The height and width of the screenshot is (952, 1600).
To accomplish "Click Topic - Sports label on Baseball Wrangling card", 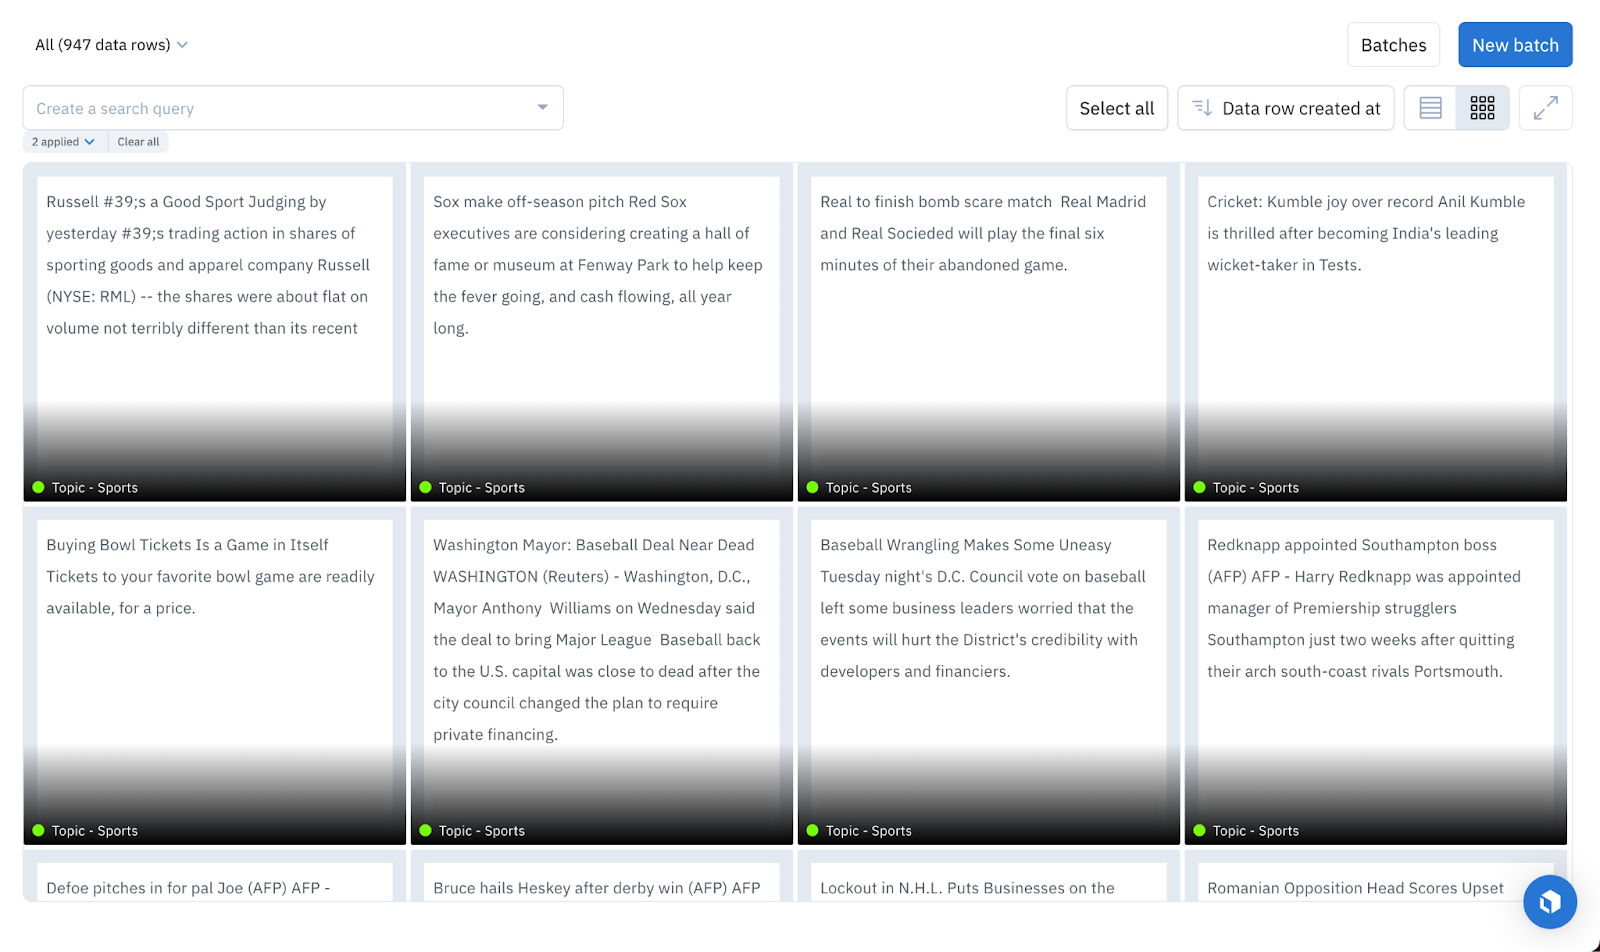I will tap(869, 831).
